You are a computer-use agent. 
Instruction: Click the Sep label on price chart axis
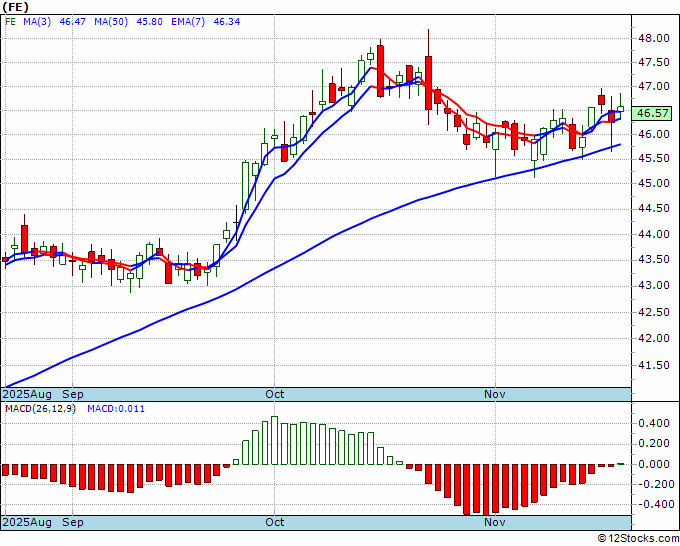click(72, 394)
